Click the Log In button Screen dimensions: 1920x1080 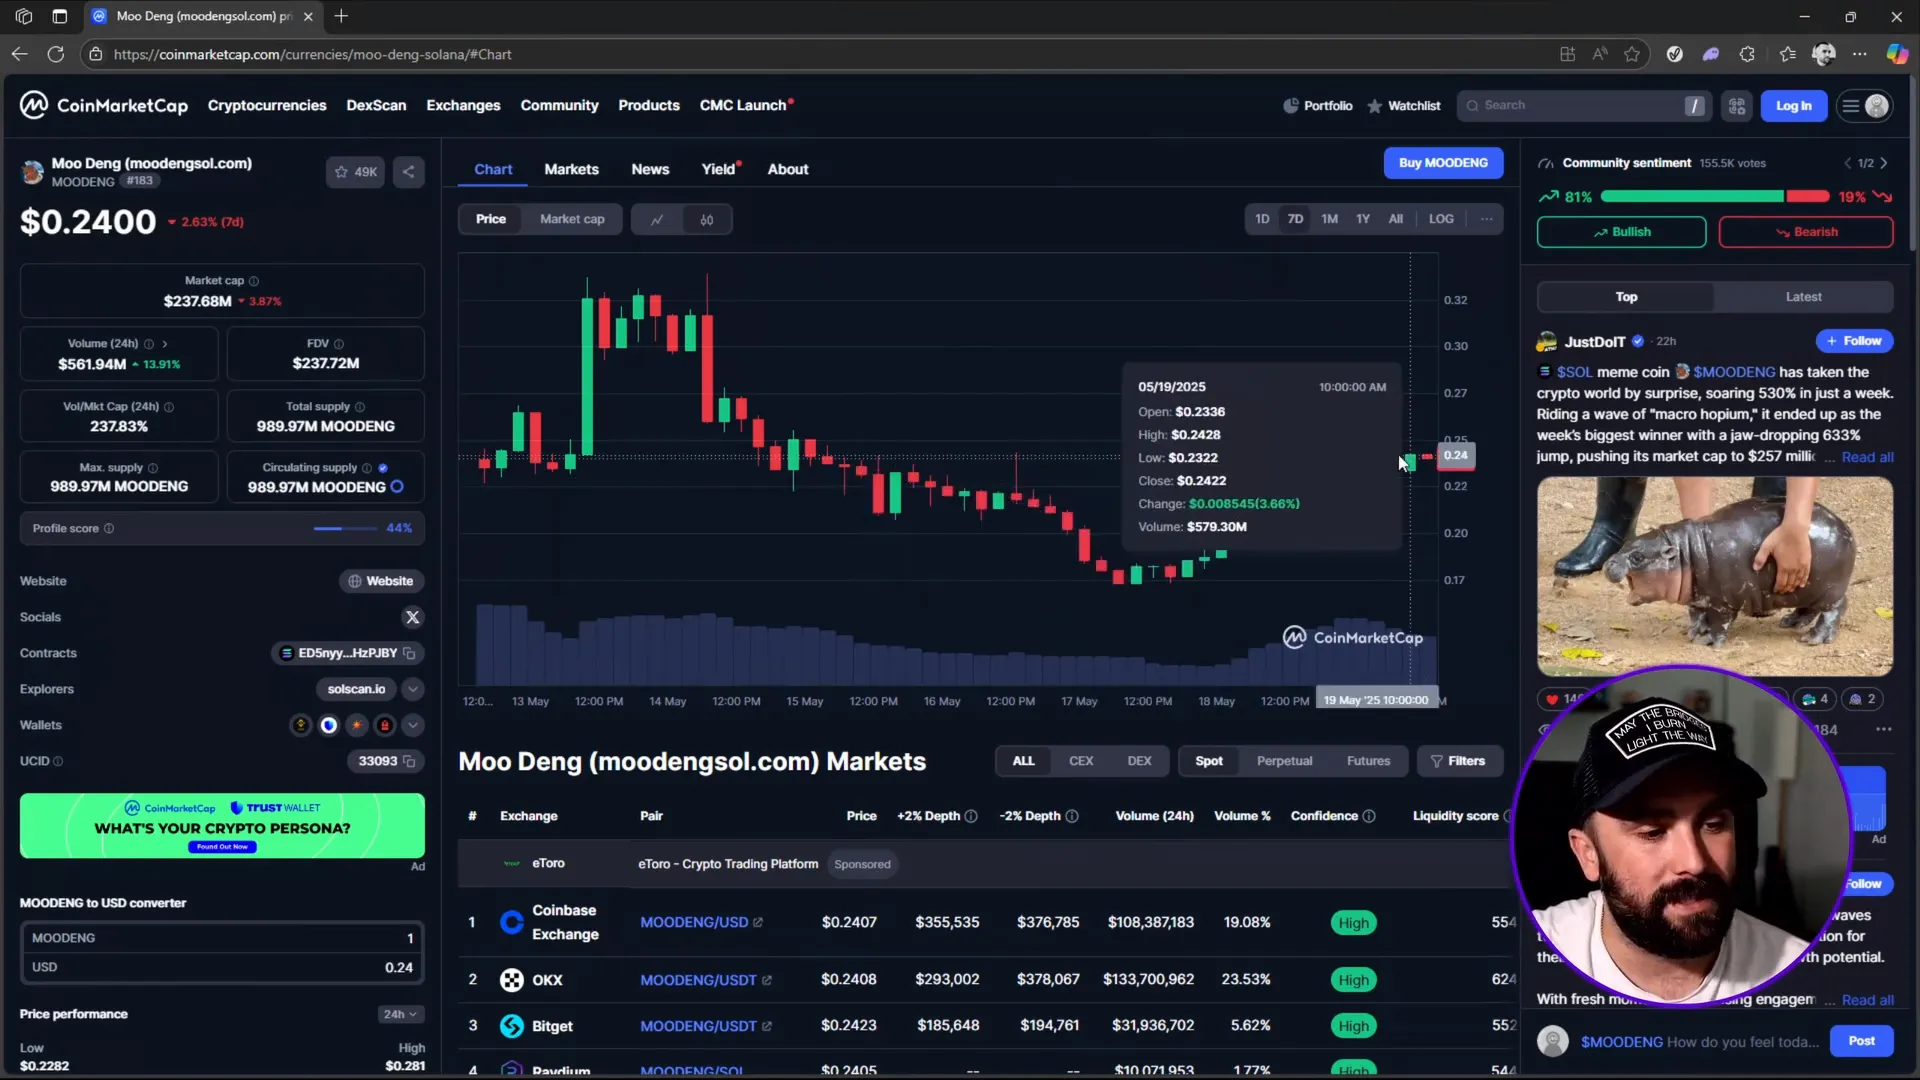tap(1793, 106)
